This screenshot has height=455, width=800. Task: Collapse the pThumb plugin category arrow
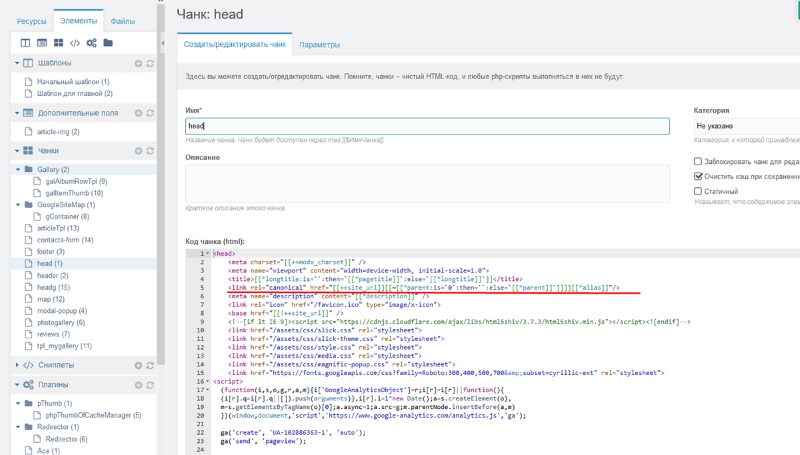click(x=18, y=403)
